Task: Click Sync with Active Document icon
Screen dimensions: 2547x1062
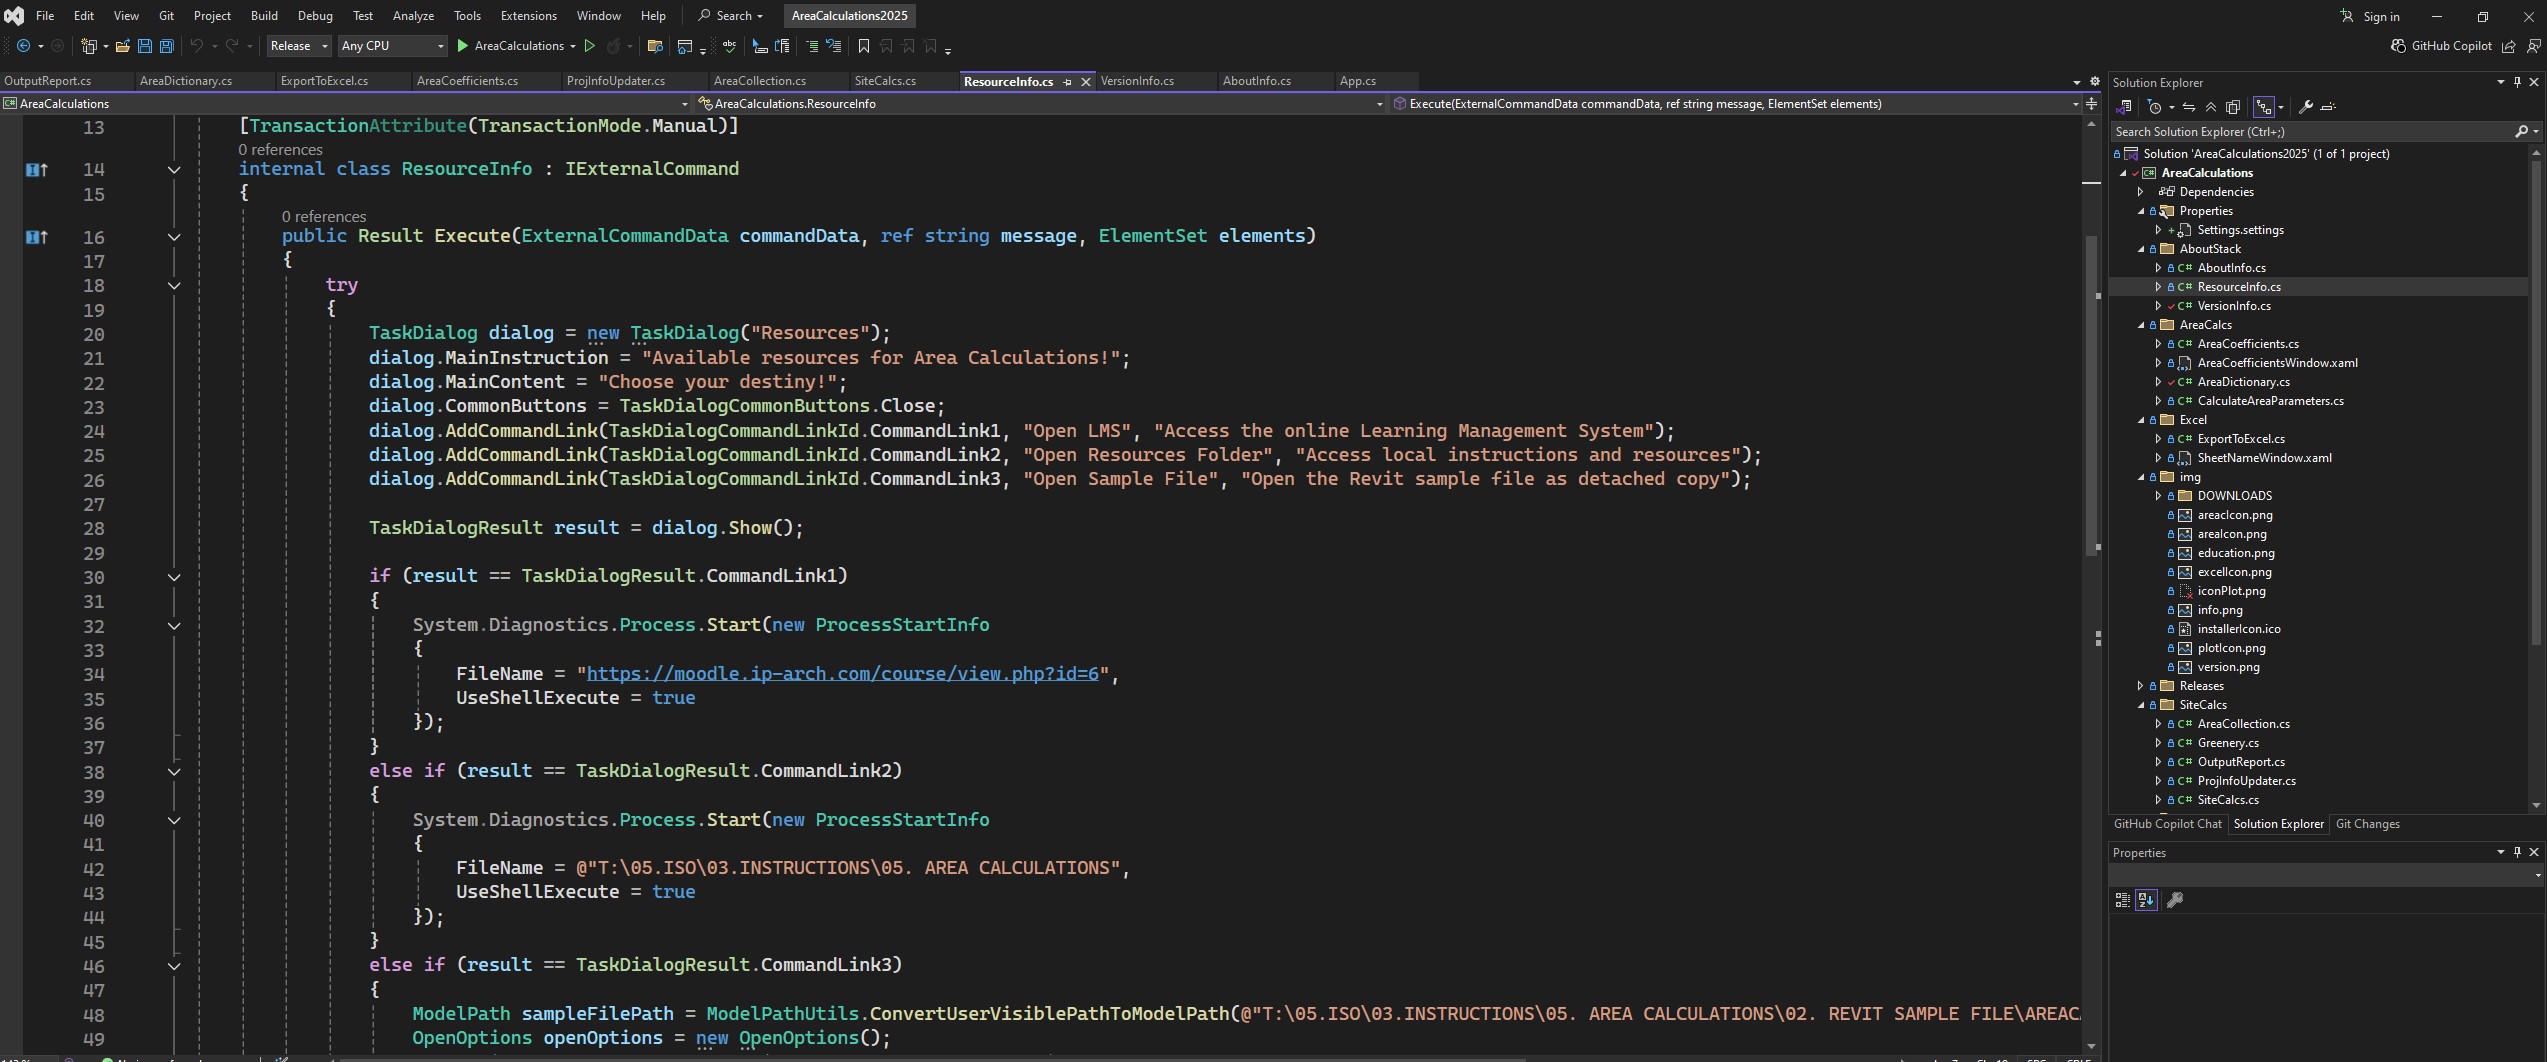Action: [x=2189, y=107]
